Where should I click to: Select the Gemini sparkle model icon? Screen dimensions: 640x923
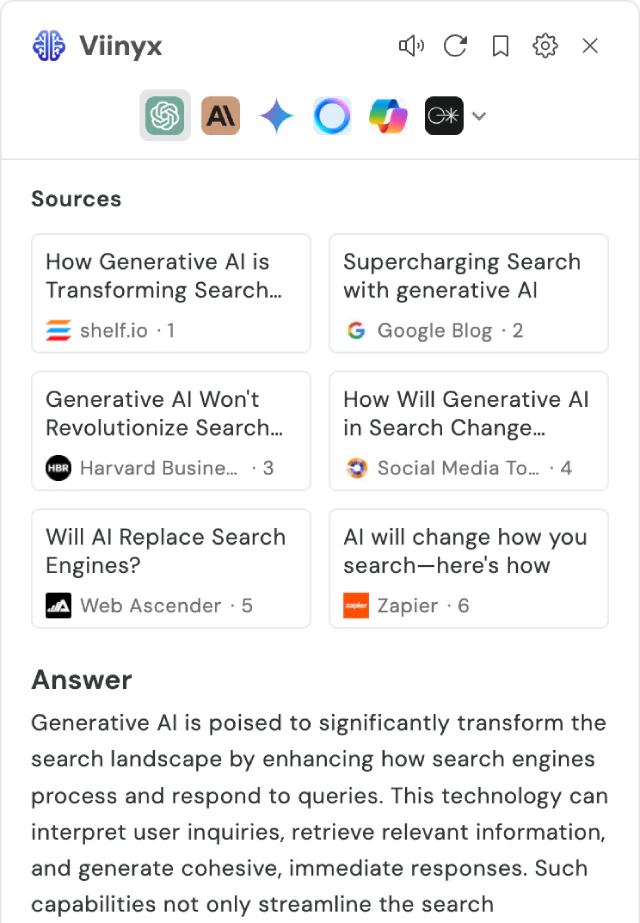pos(276,116)
